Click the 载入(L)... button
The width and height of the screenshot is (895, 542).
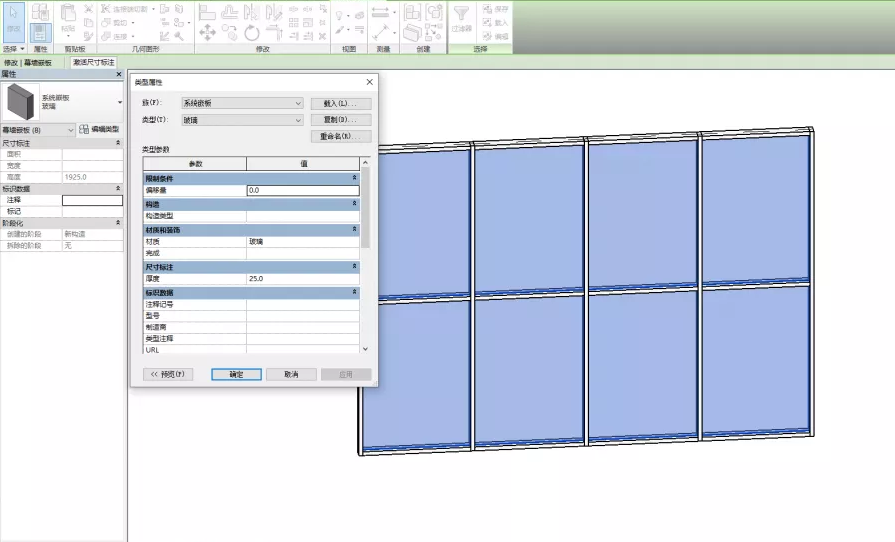[341, 103]
